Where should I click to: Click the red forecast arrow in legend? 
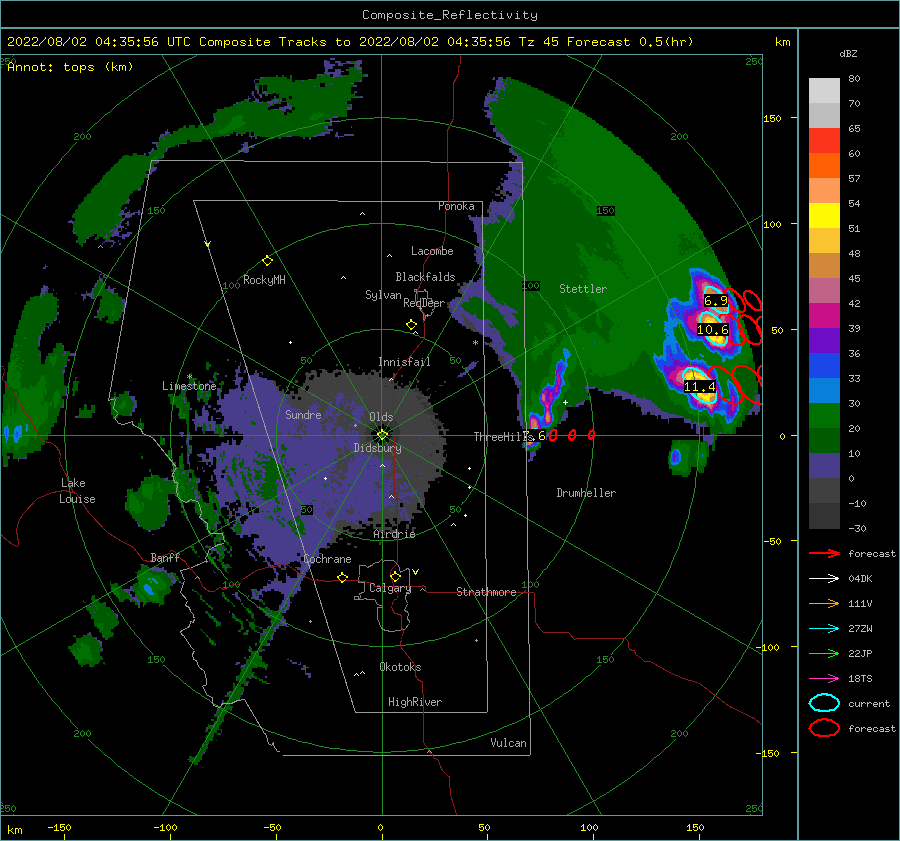click(824, 553)
